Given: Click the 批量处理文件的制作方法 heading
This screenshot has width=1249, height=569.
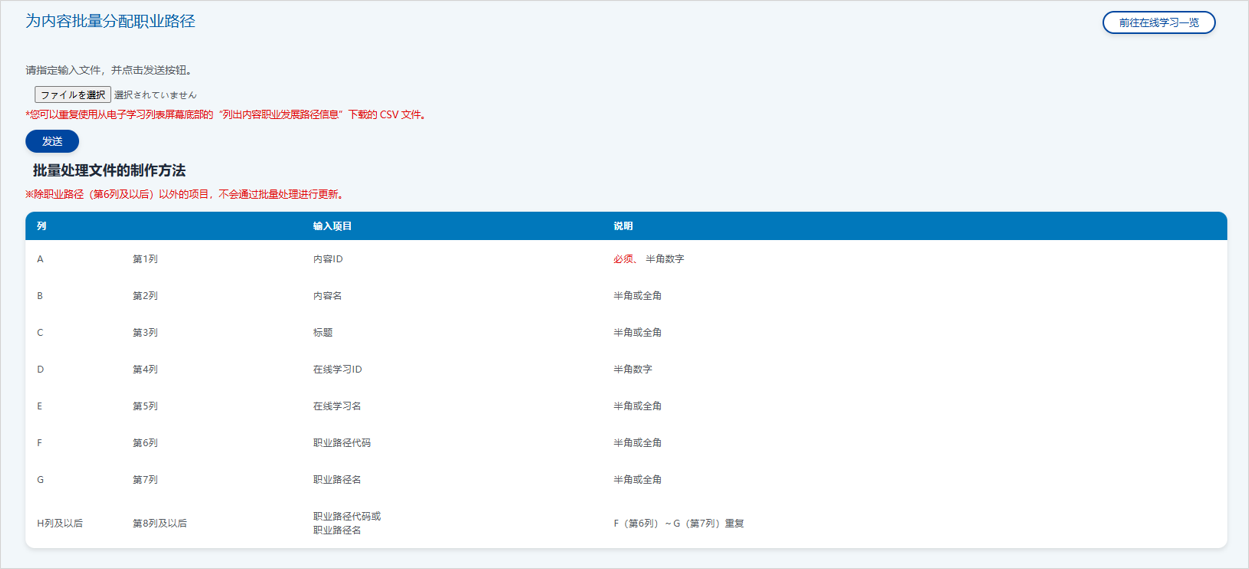Looking at the screenshot, I should [x=109, y=171].
